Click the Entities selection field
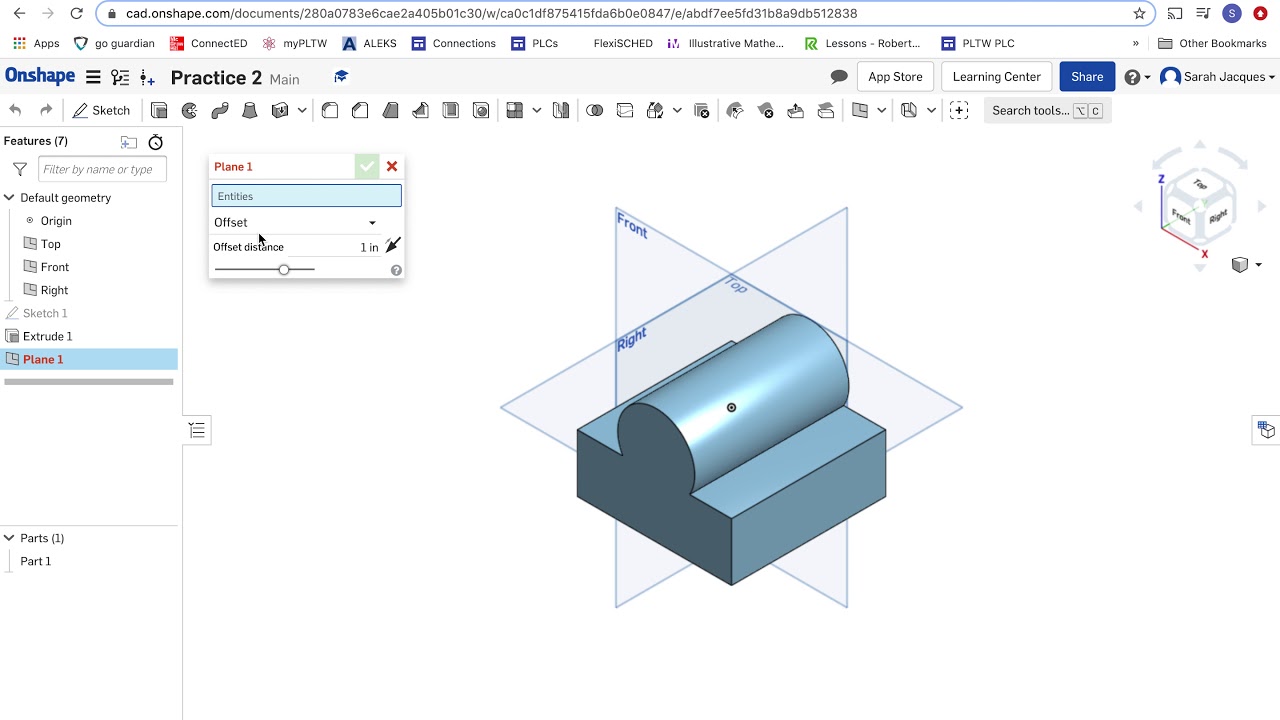The height and width of the screenshot is (720, 1280). tap(306, 196)
